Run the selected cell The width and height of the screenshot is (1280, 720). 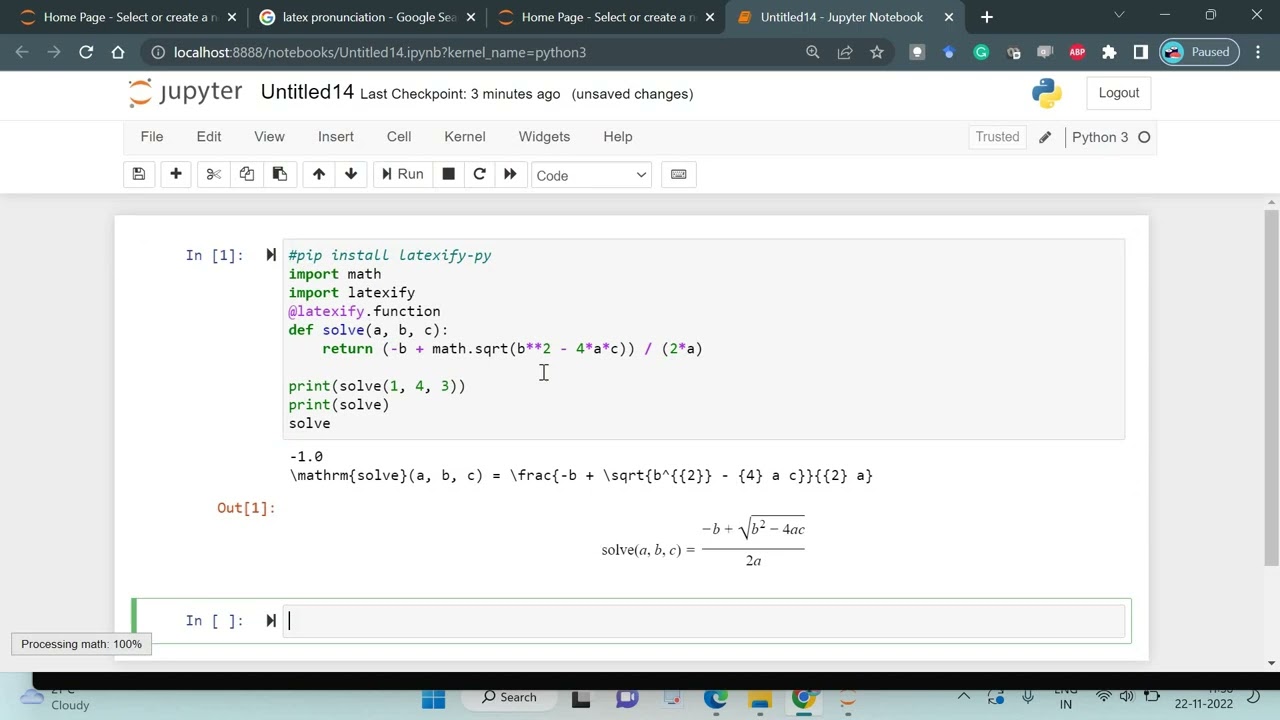point(402,174)
